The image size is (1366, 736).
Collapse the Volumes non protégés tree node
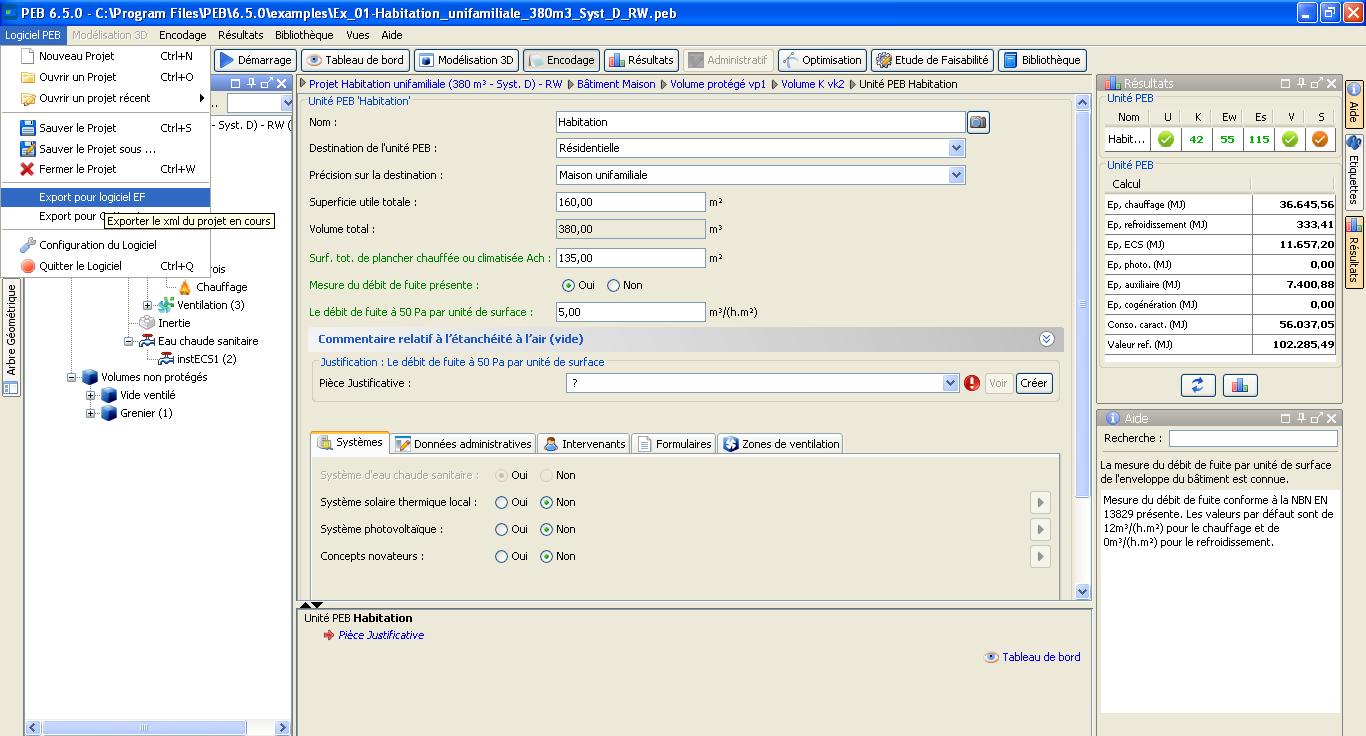(72, 377)
